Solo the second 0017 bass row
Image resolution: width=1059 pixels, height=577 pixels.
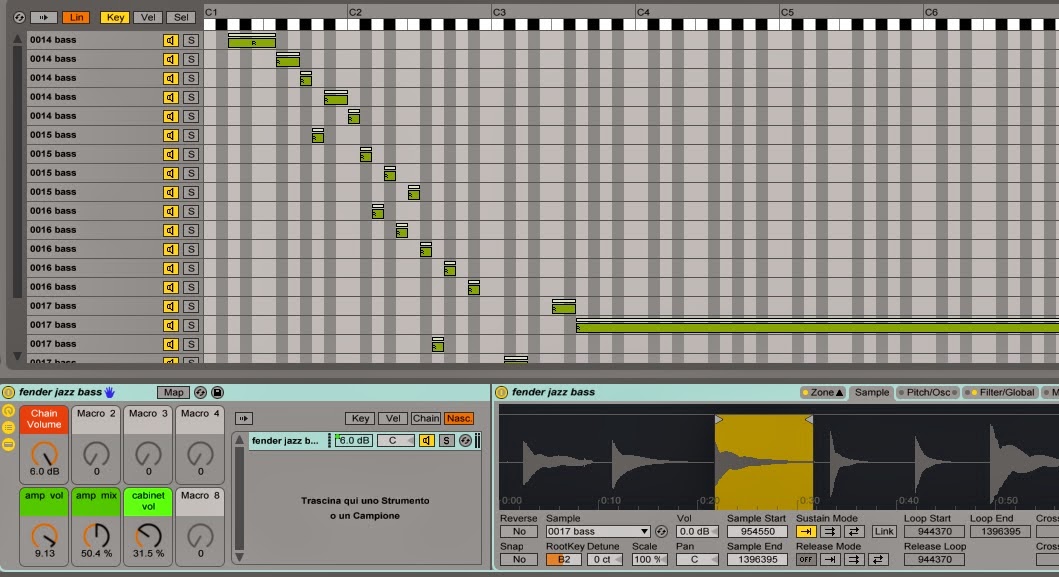tap(191, 325)
